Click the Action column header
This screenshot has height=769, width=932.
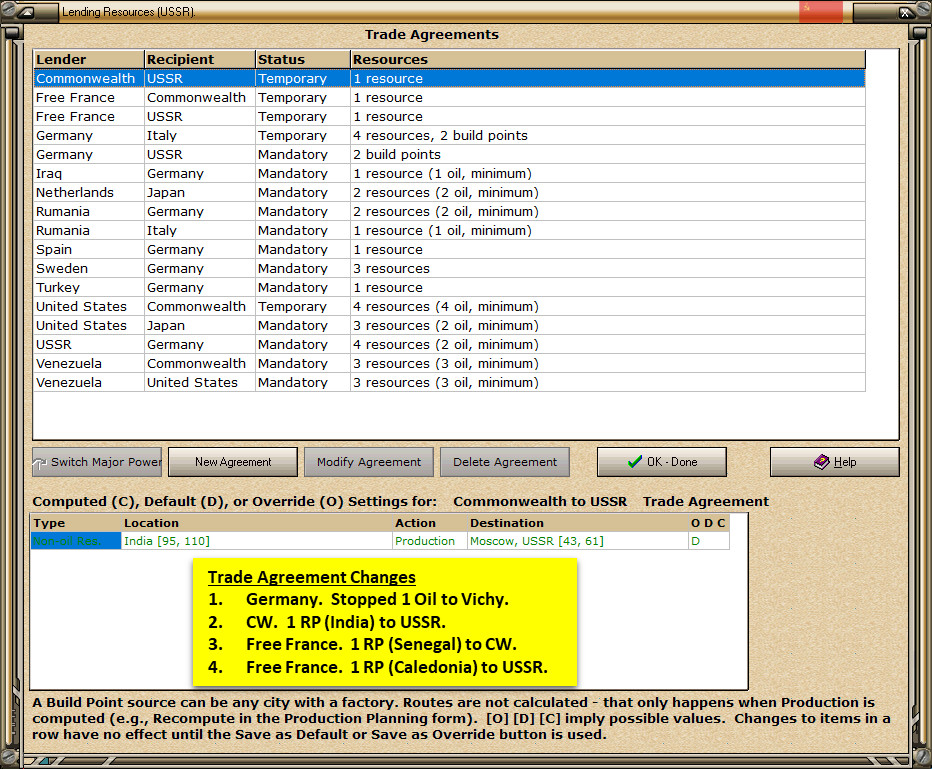(x=429, y=523)
